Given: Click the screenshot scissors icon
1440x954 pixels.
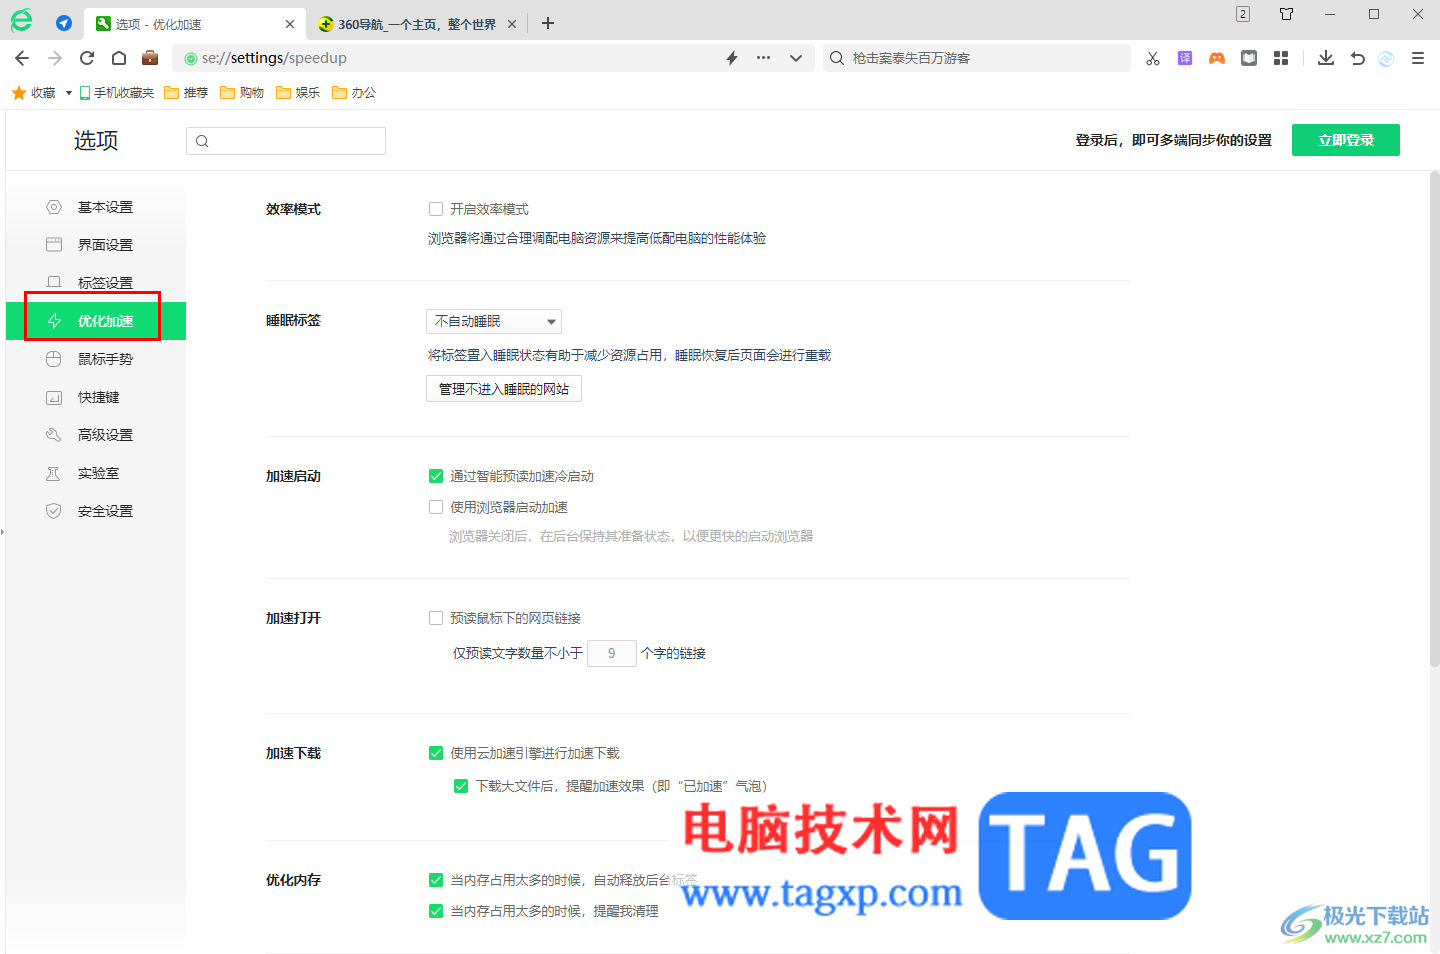Looking at the screenshot, I should 1152,57.
